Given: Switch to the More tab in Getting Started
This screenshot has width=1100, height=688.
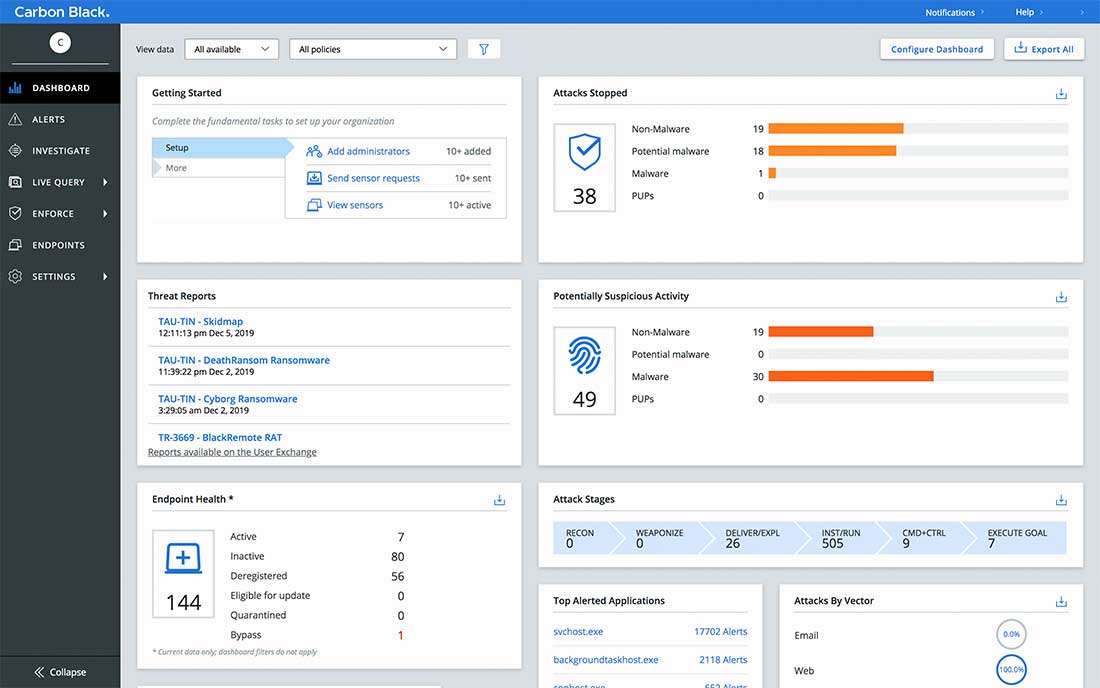Looking at the screenshot, I should 176,167.
